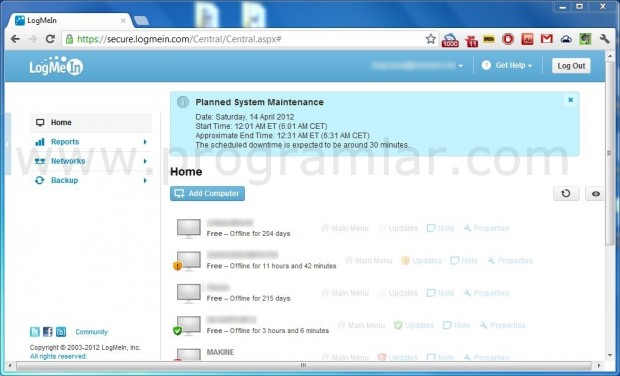Viewport: 620px width, 376px height.
Task: Click the Add Computer button
Action: (207, 193)
